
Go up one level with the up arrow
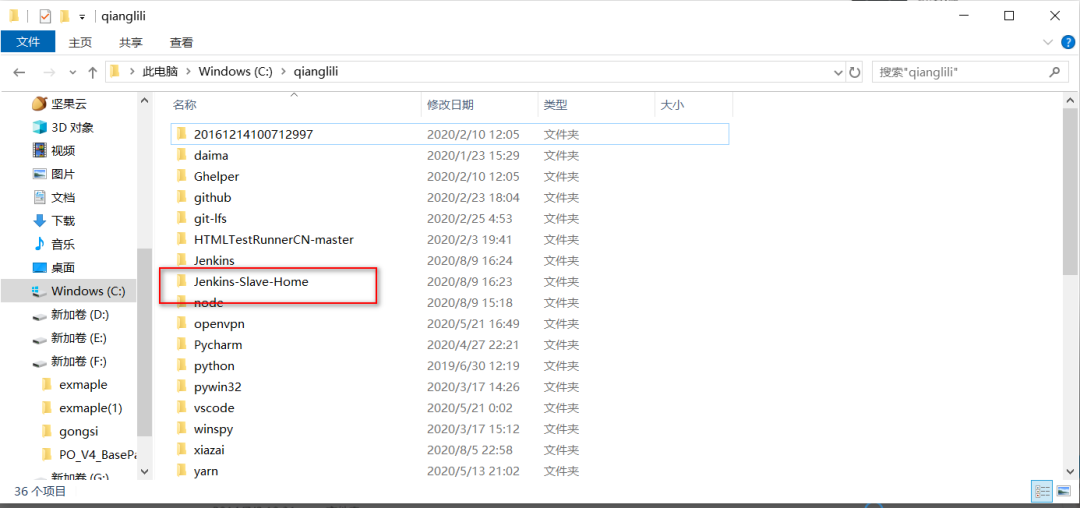(92, 72)
